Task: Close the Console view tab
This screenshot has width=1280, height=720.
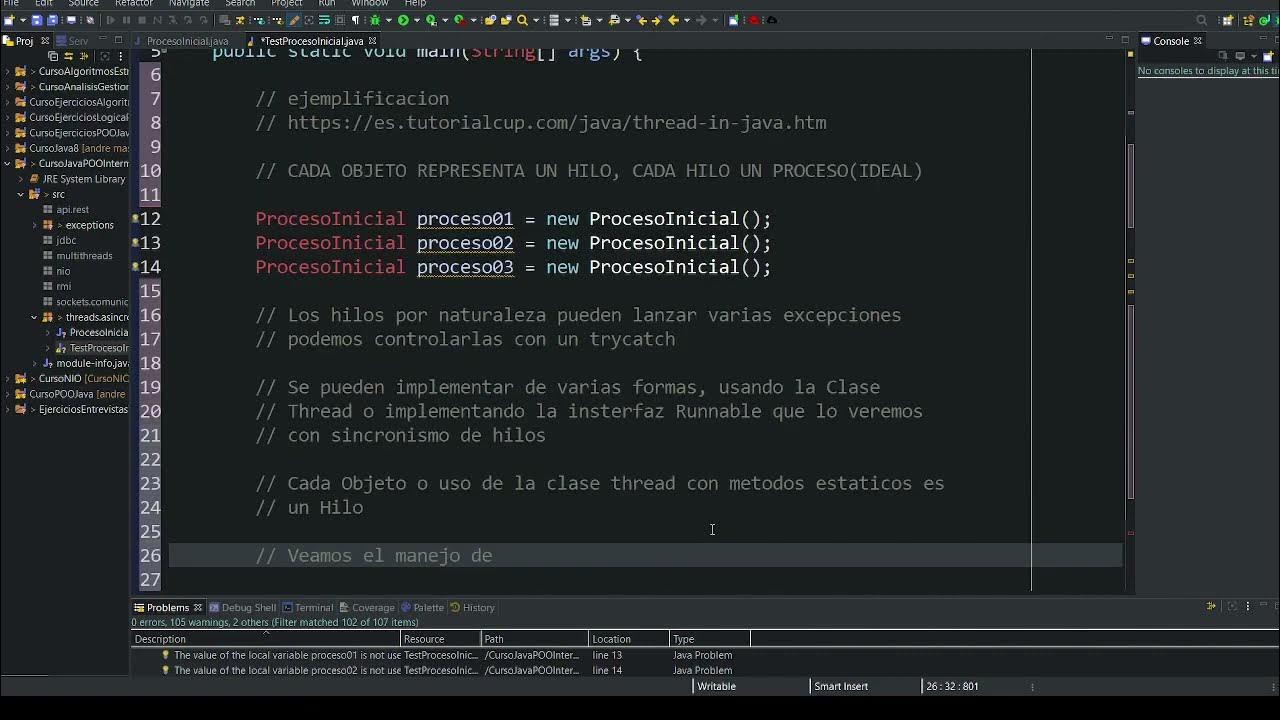Action: [1197, 41]
